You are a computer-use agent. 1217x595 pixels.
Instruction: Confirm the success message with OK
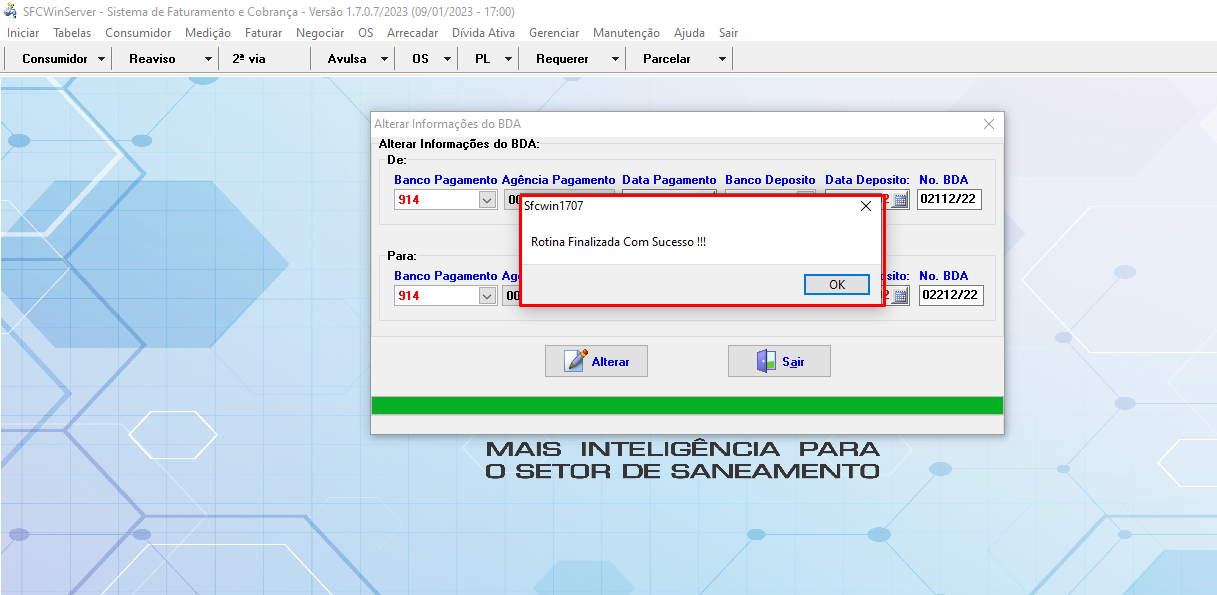click(x=836, y=284)
